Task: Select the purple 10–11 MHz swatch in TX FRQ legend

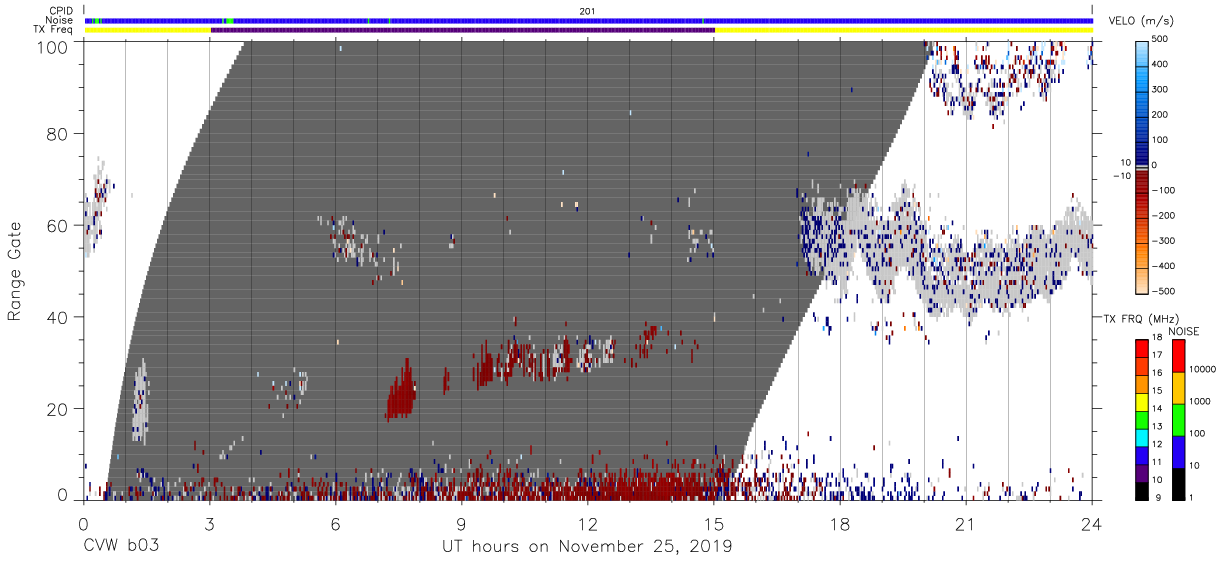Action: tap(1141, 474)
